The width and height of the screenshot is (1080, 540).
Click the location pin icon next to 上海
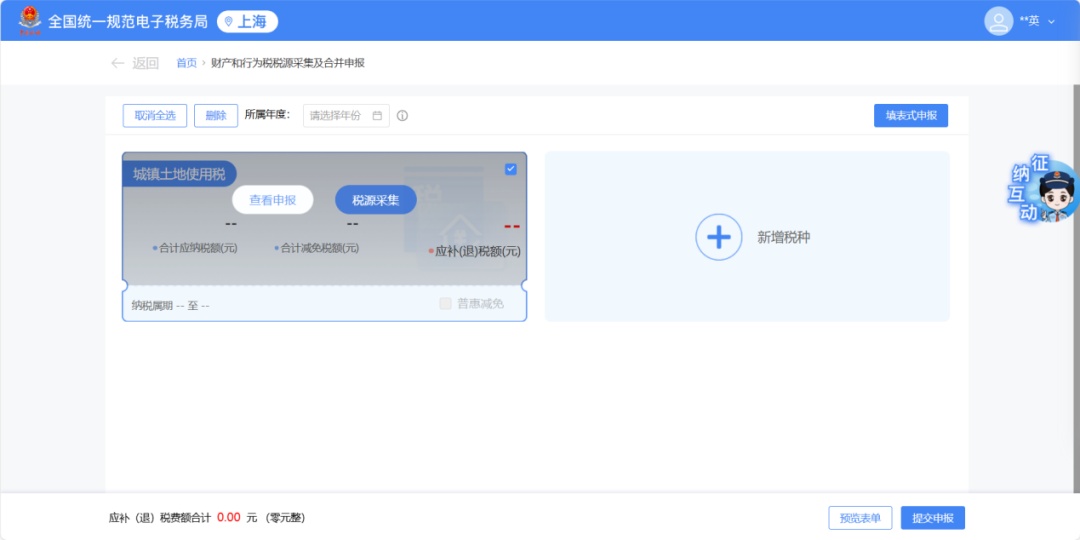point(228,21)
